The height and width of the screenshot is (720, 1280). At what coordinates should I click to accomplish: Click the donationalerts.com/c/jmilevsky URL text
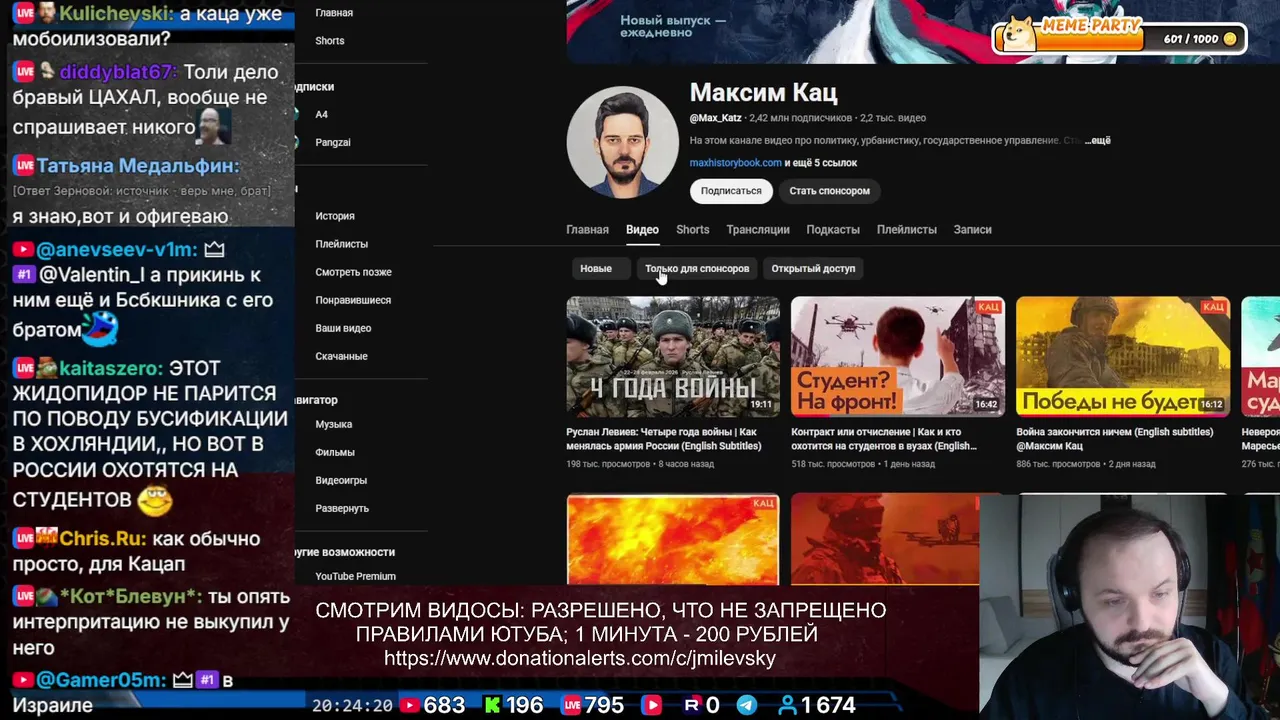pos(580,658)
